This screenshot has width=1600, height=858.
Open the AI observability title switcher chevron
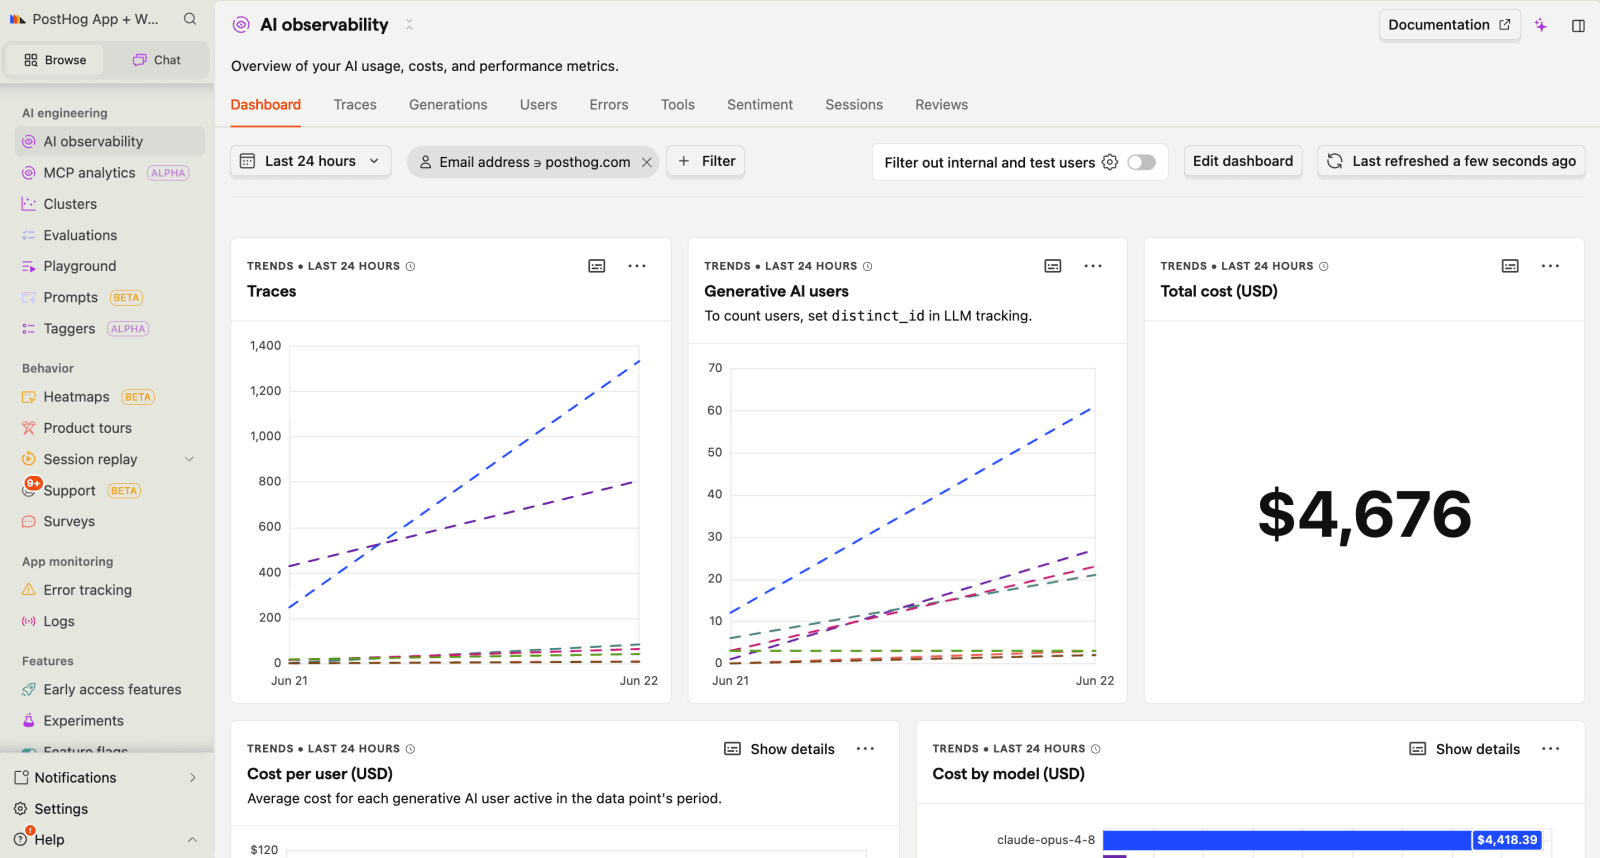coord(409,25)
